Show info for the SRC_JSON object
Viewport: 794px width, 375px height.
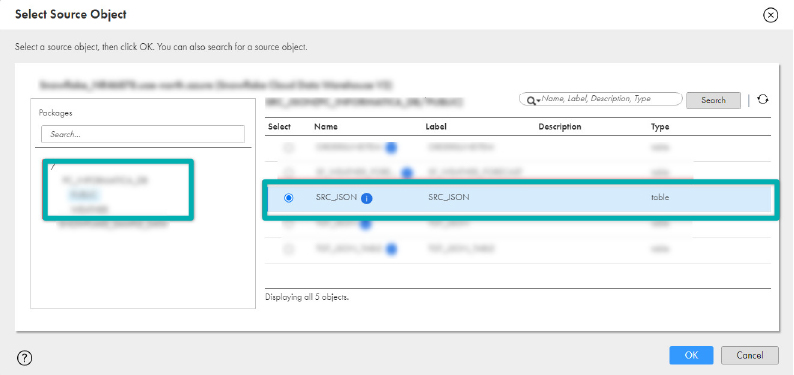[x=367, y=198]
